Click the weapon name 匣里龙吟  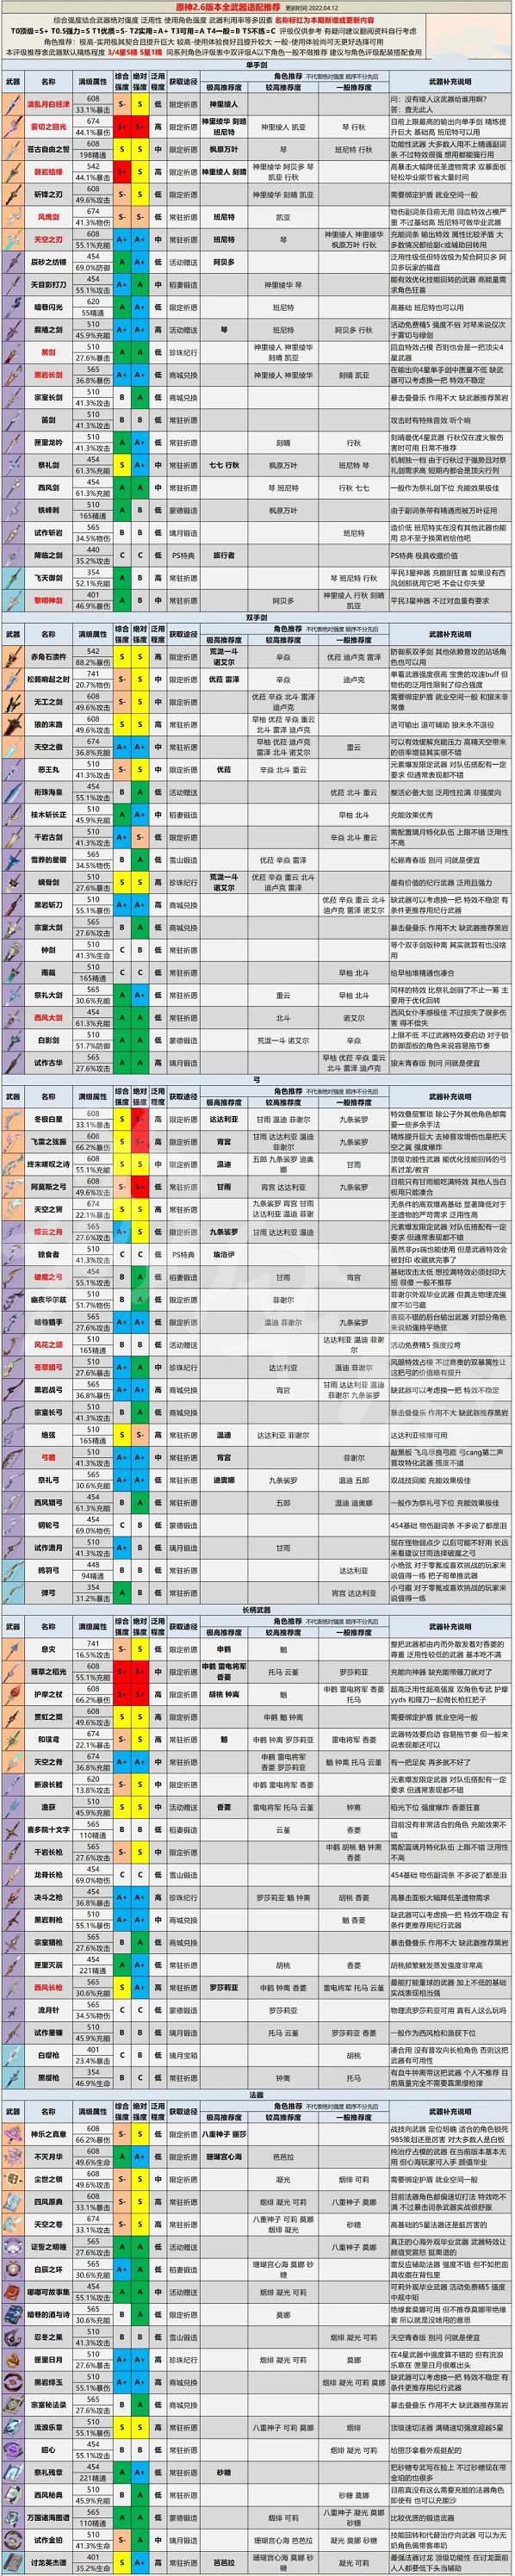49,443
